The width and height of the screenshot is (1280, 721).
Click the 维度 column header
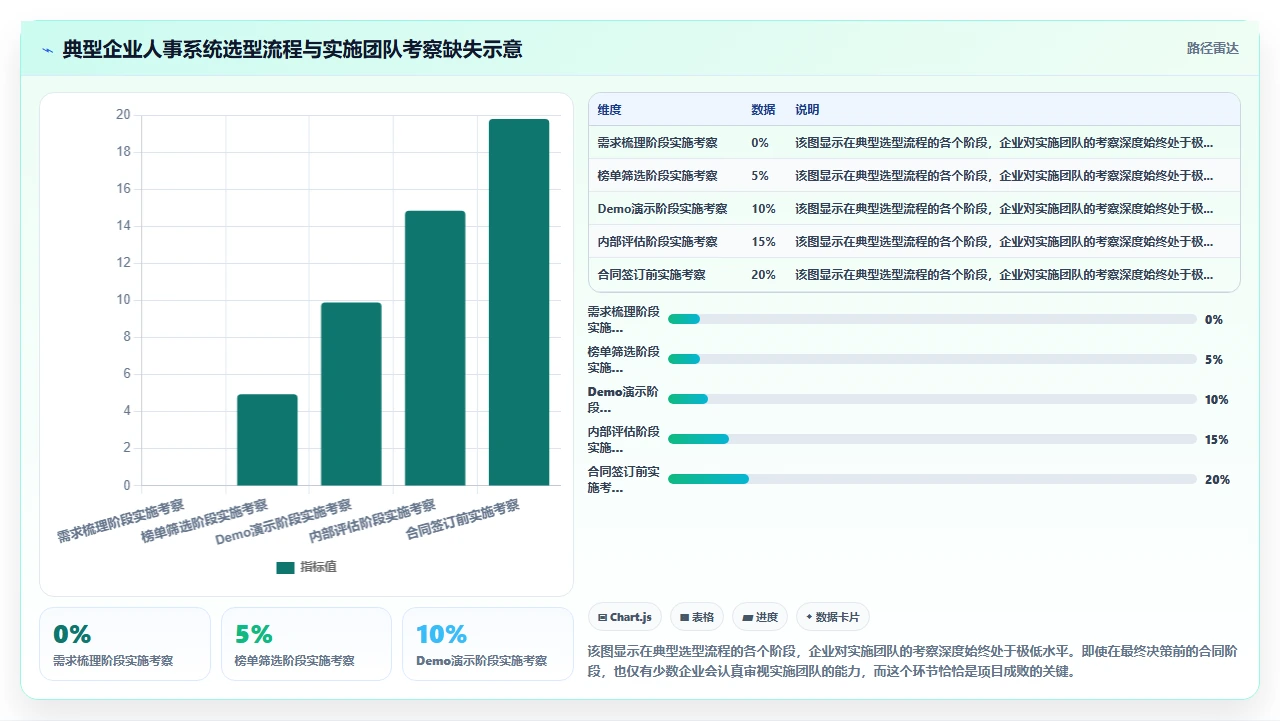pyautogui.click(x=609, y=110)
